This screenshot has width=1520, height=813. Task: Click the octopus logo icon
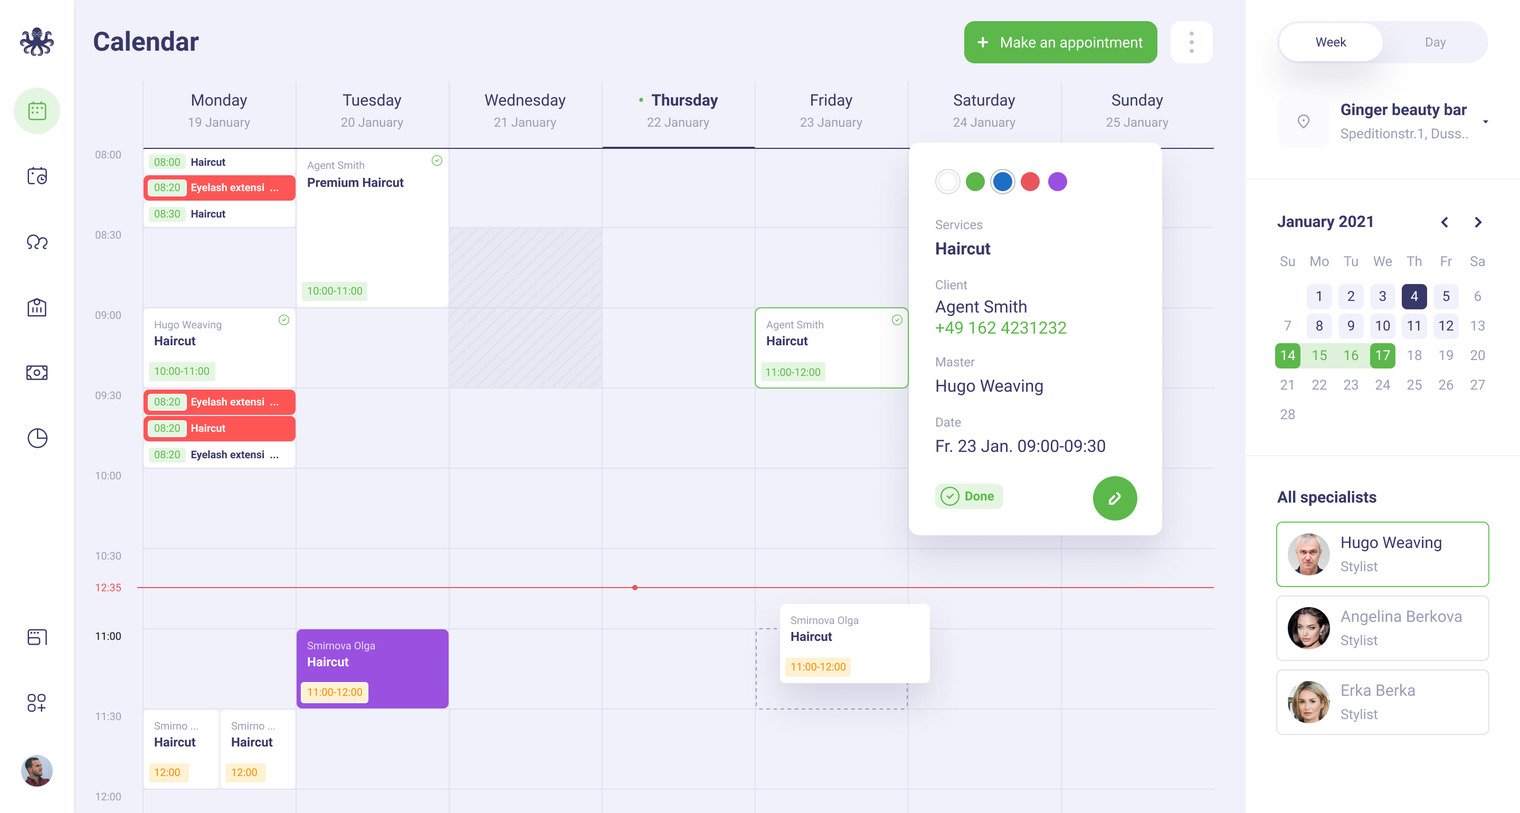tap(37, 41)
